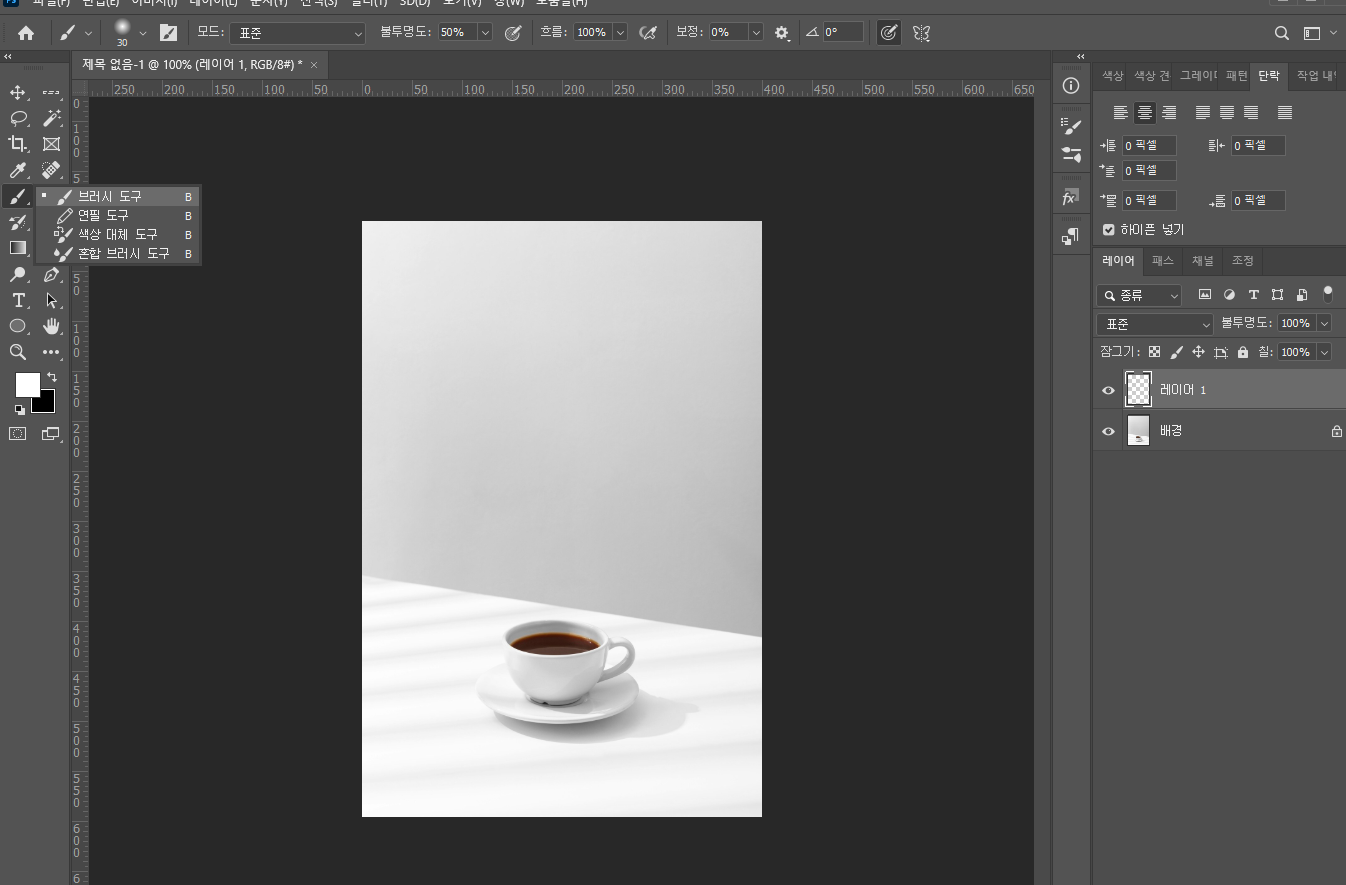
Task: Uncheck the 하이픈 넣기 checkbox
Action: [x=1109, y=229]
